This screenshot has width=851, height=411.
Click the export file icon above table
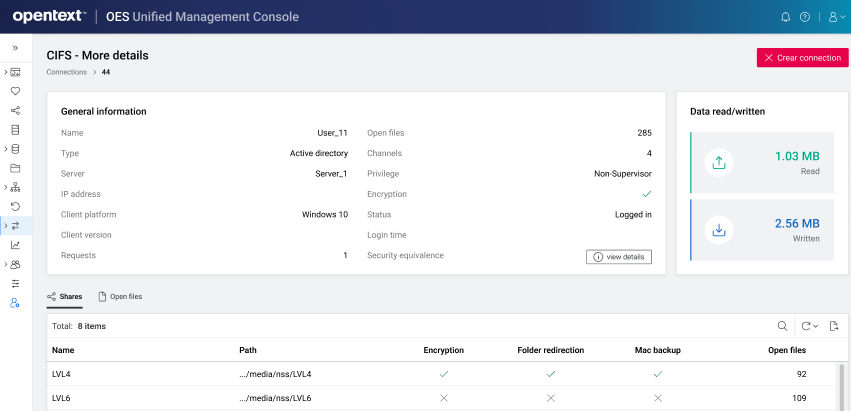point(833,326)
